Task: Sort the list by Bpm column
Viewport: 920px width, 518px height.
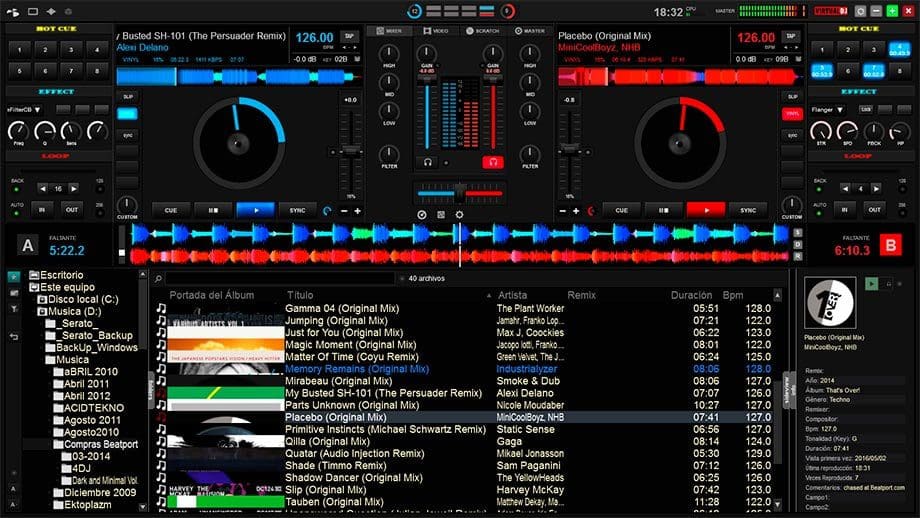Action: (733, 296)
